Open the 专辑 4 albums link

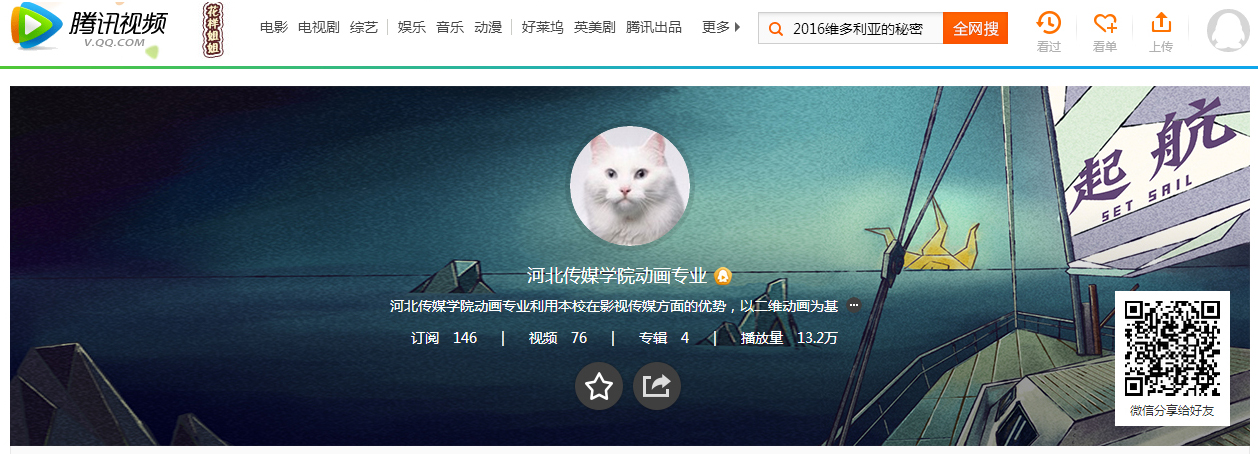(664, 338)
